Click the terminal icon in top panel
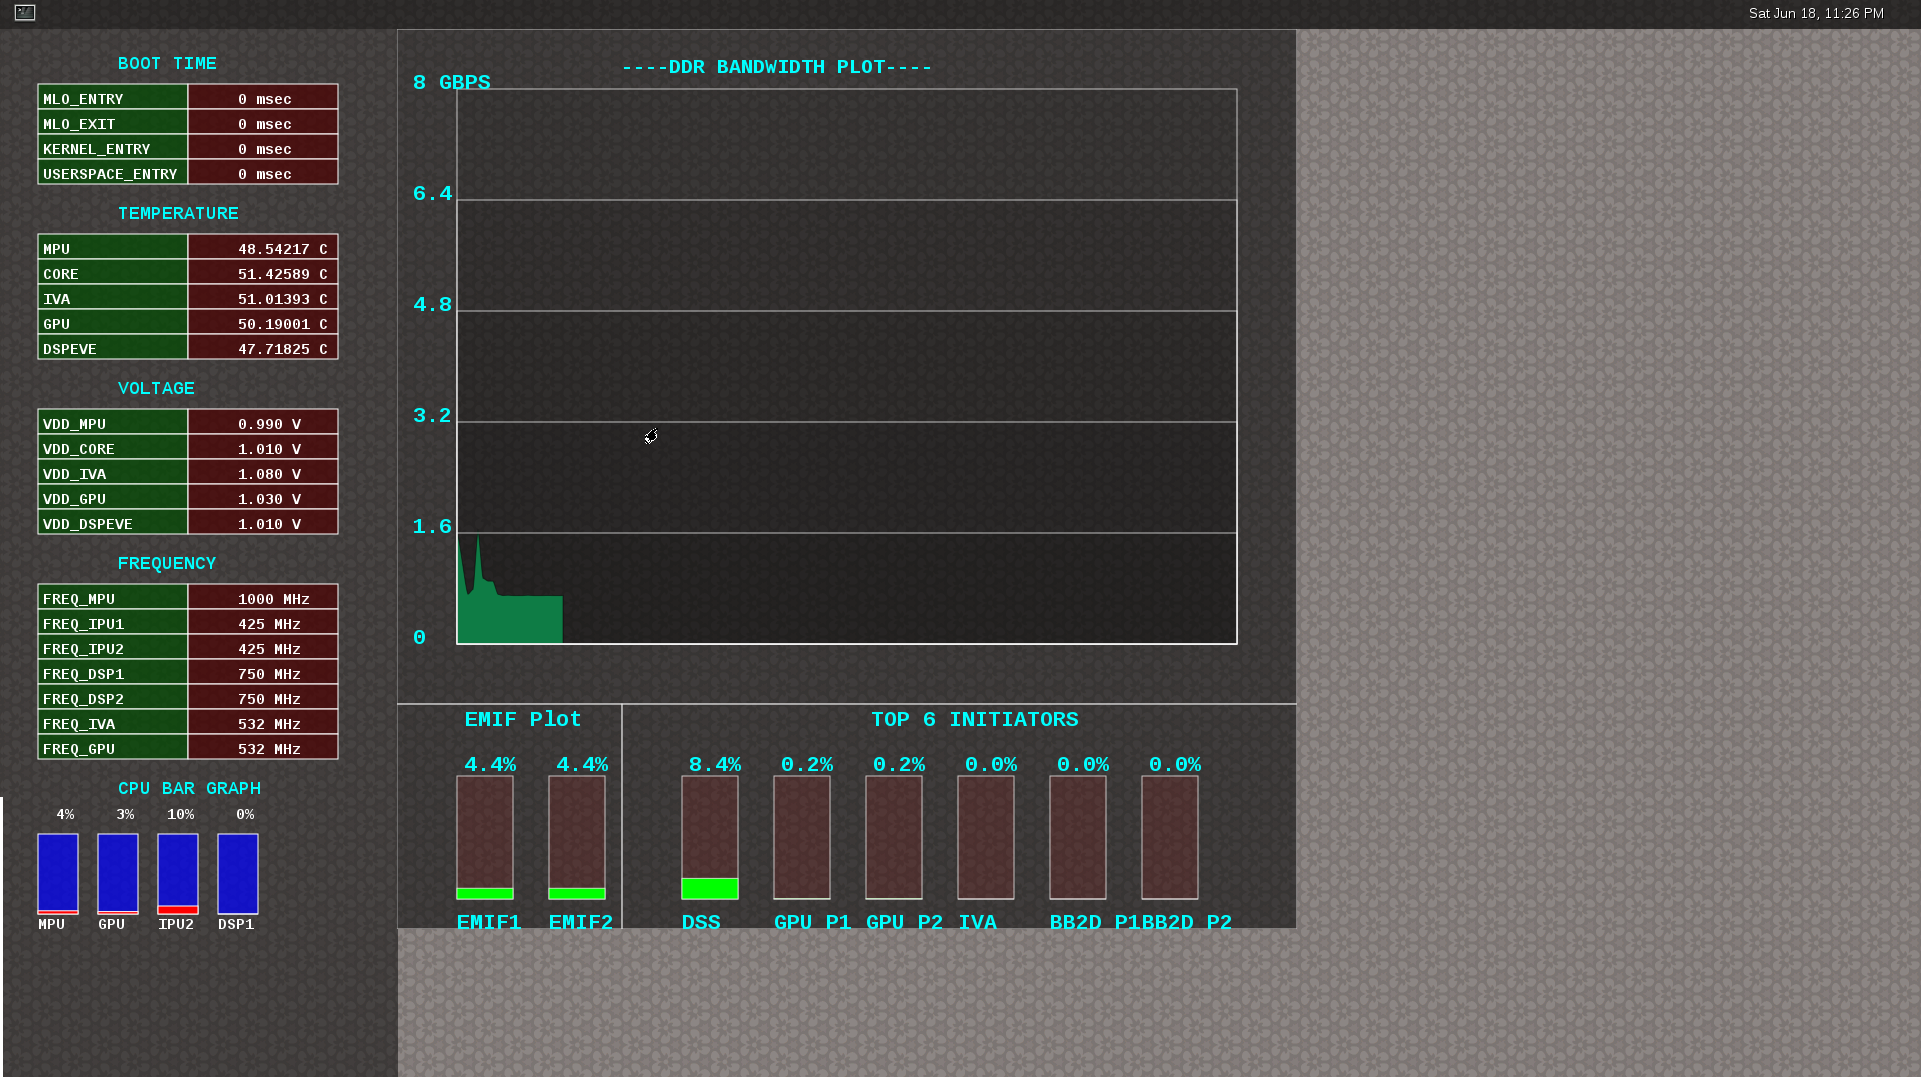The width and height of the screenshot is (1921, 1077). [x=25, y=13]
